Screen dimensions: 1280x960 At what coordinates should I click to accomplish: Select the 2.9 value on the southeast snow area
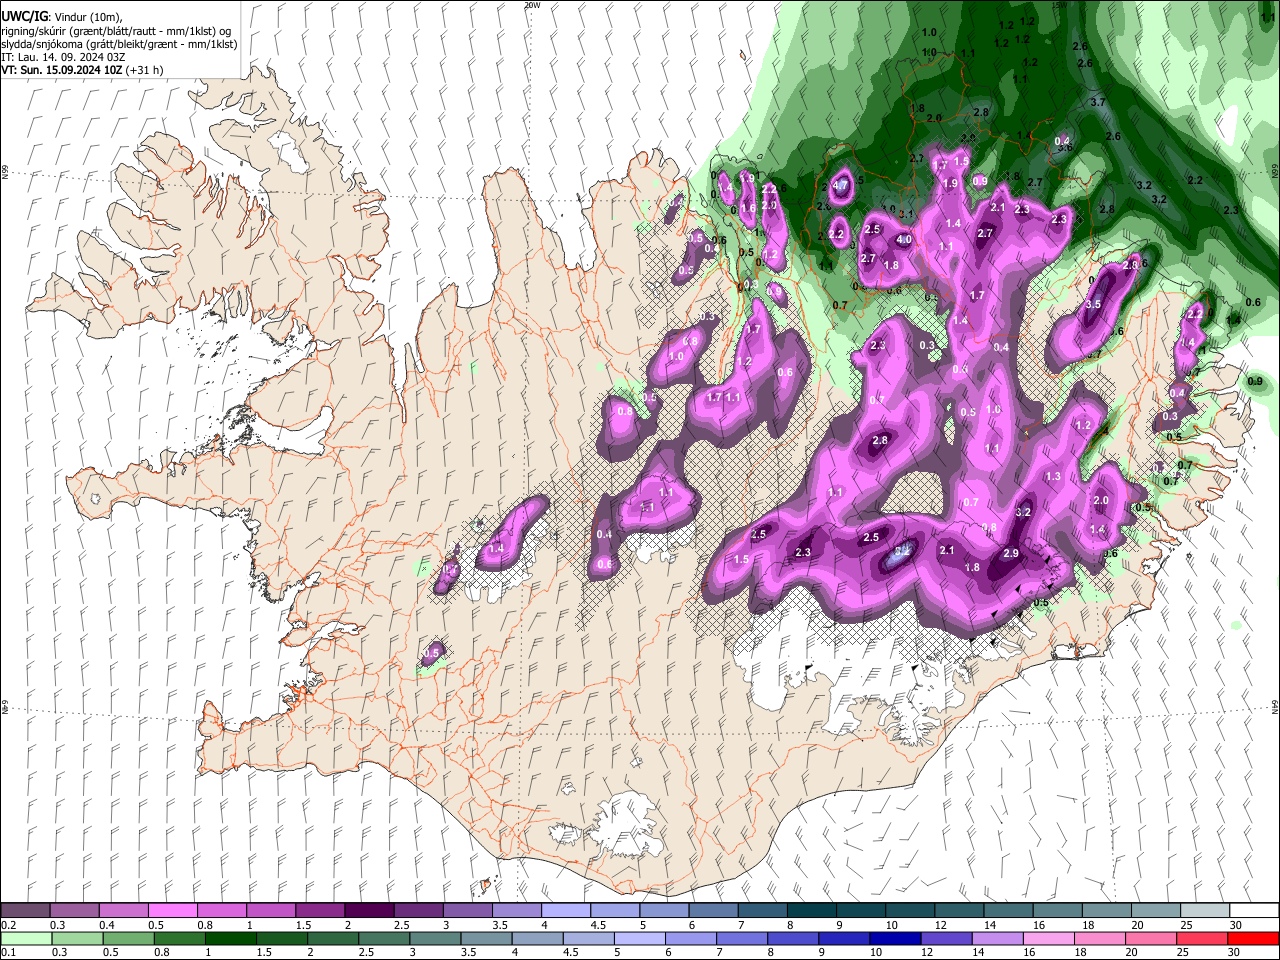[1011, 553]
